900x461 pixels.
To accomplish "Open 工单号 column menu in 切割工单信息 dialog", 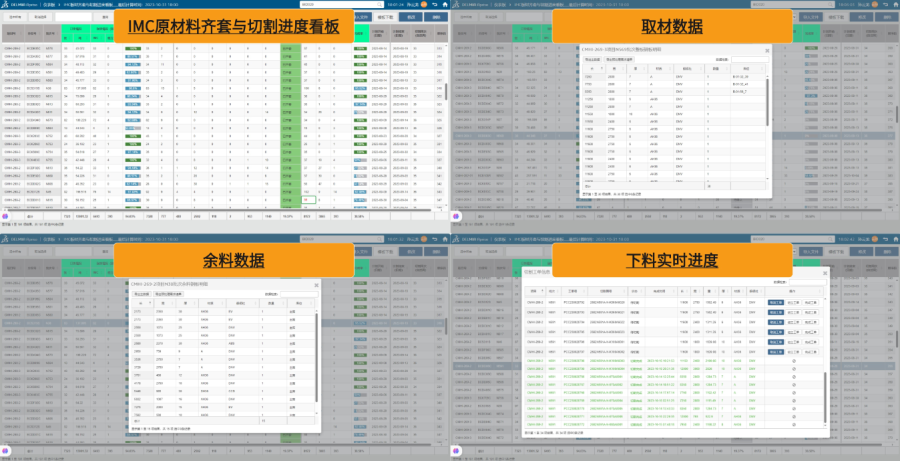I will (x=584, y=291).
